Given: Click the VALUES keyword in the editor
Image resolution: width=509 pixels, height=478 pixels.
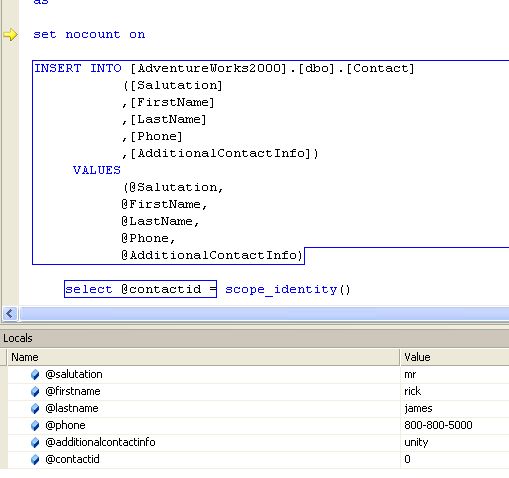Looking at the screenshot, I should tap(97, 170).
